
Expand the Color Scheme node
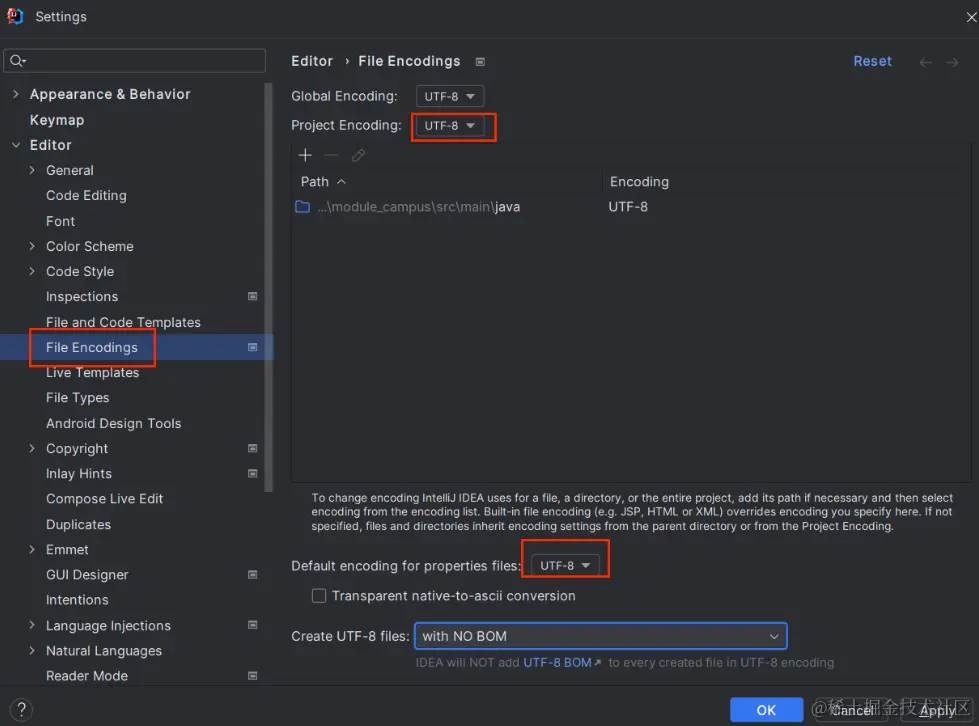click(32, 246)
